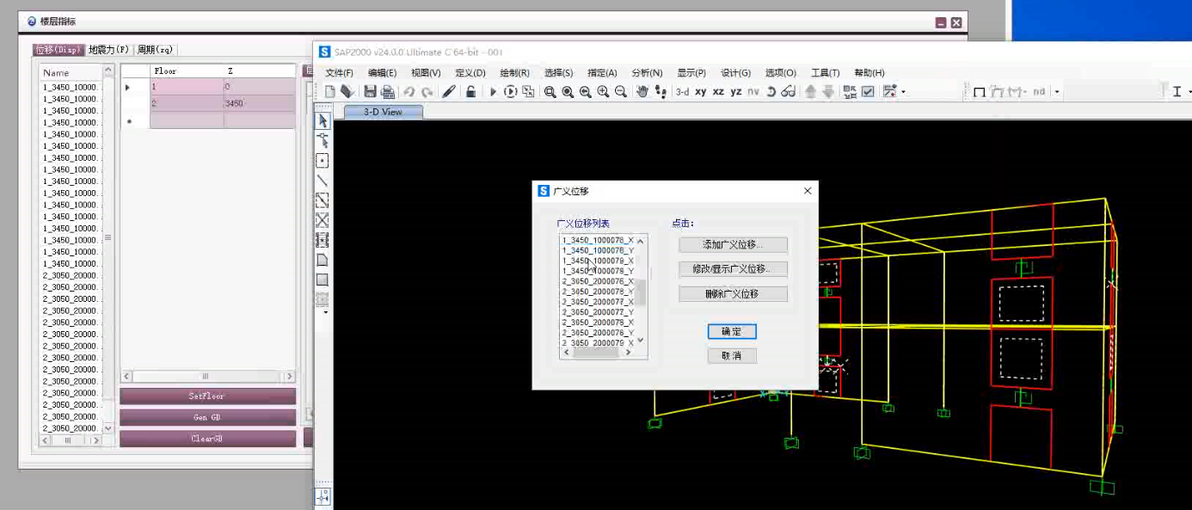
Task: Click the Lock/Unlock model padlock icon
Action: tap(471, 92)
